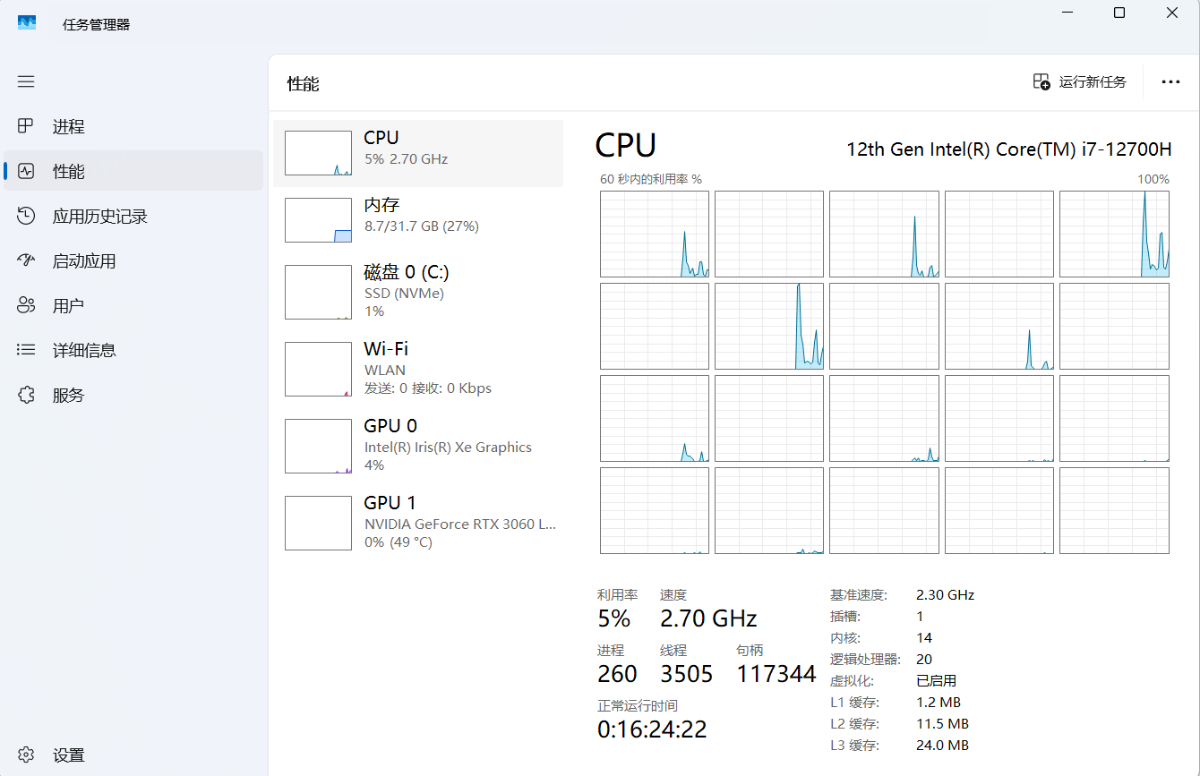This screenshot has width=1200, height=776.
Task: Select GPU 1 NVIDIA GeForce RTX 3060
Action: 418,523
